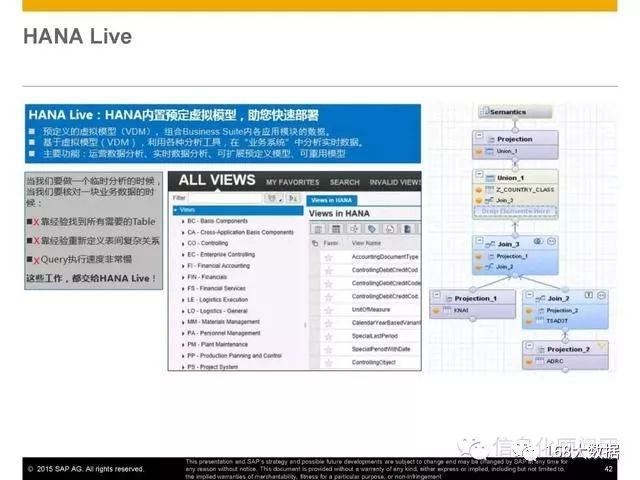
Task: Click the round comment icon on Join_2 node
Action: tap(601, 295)
